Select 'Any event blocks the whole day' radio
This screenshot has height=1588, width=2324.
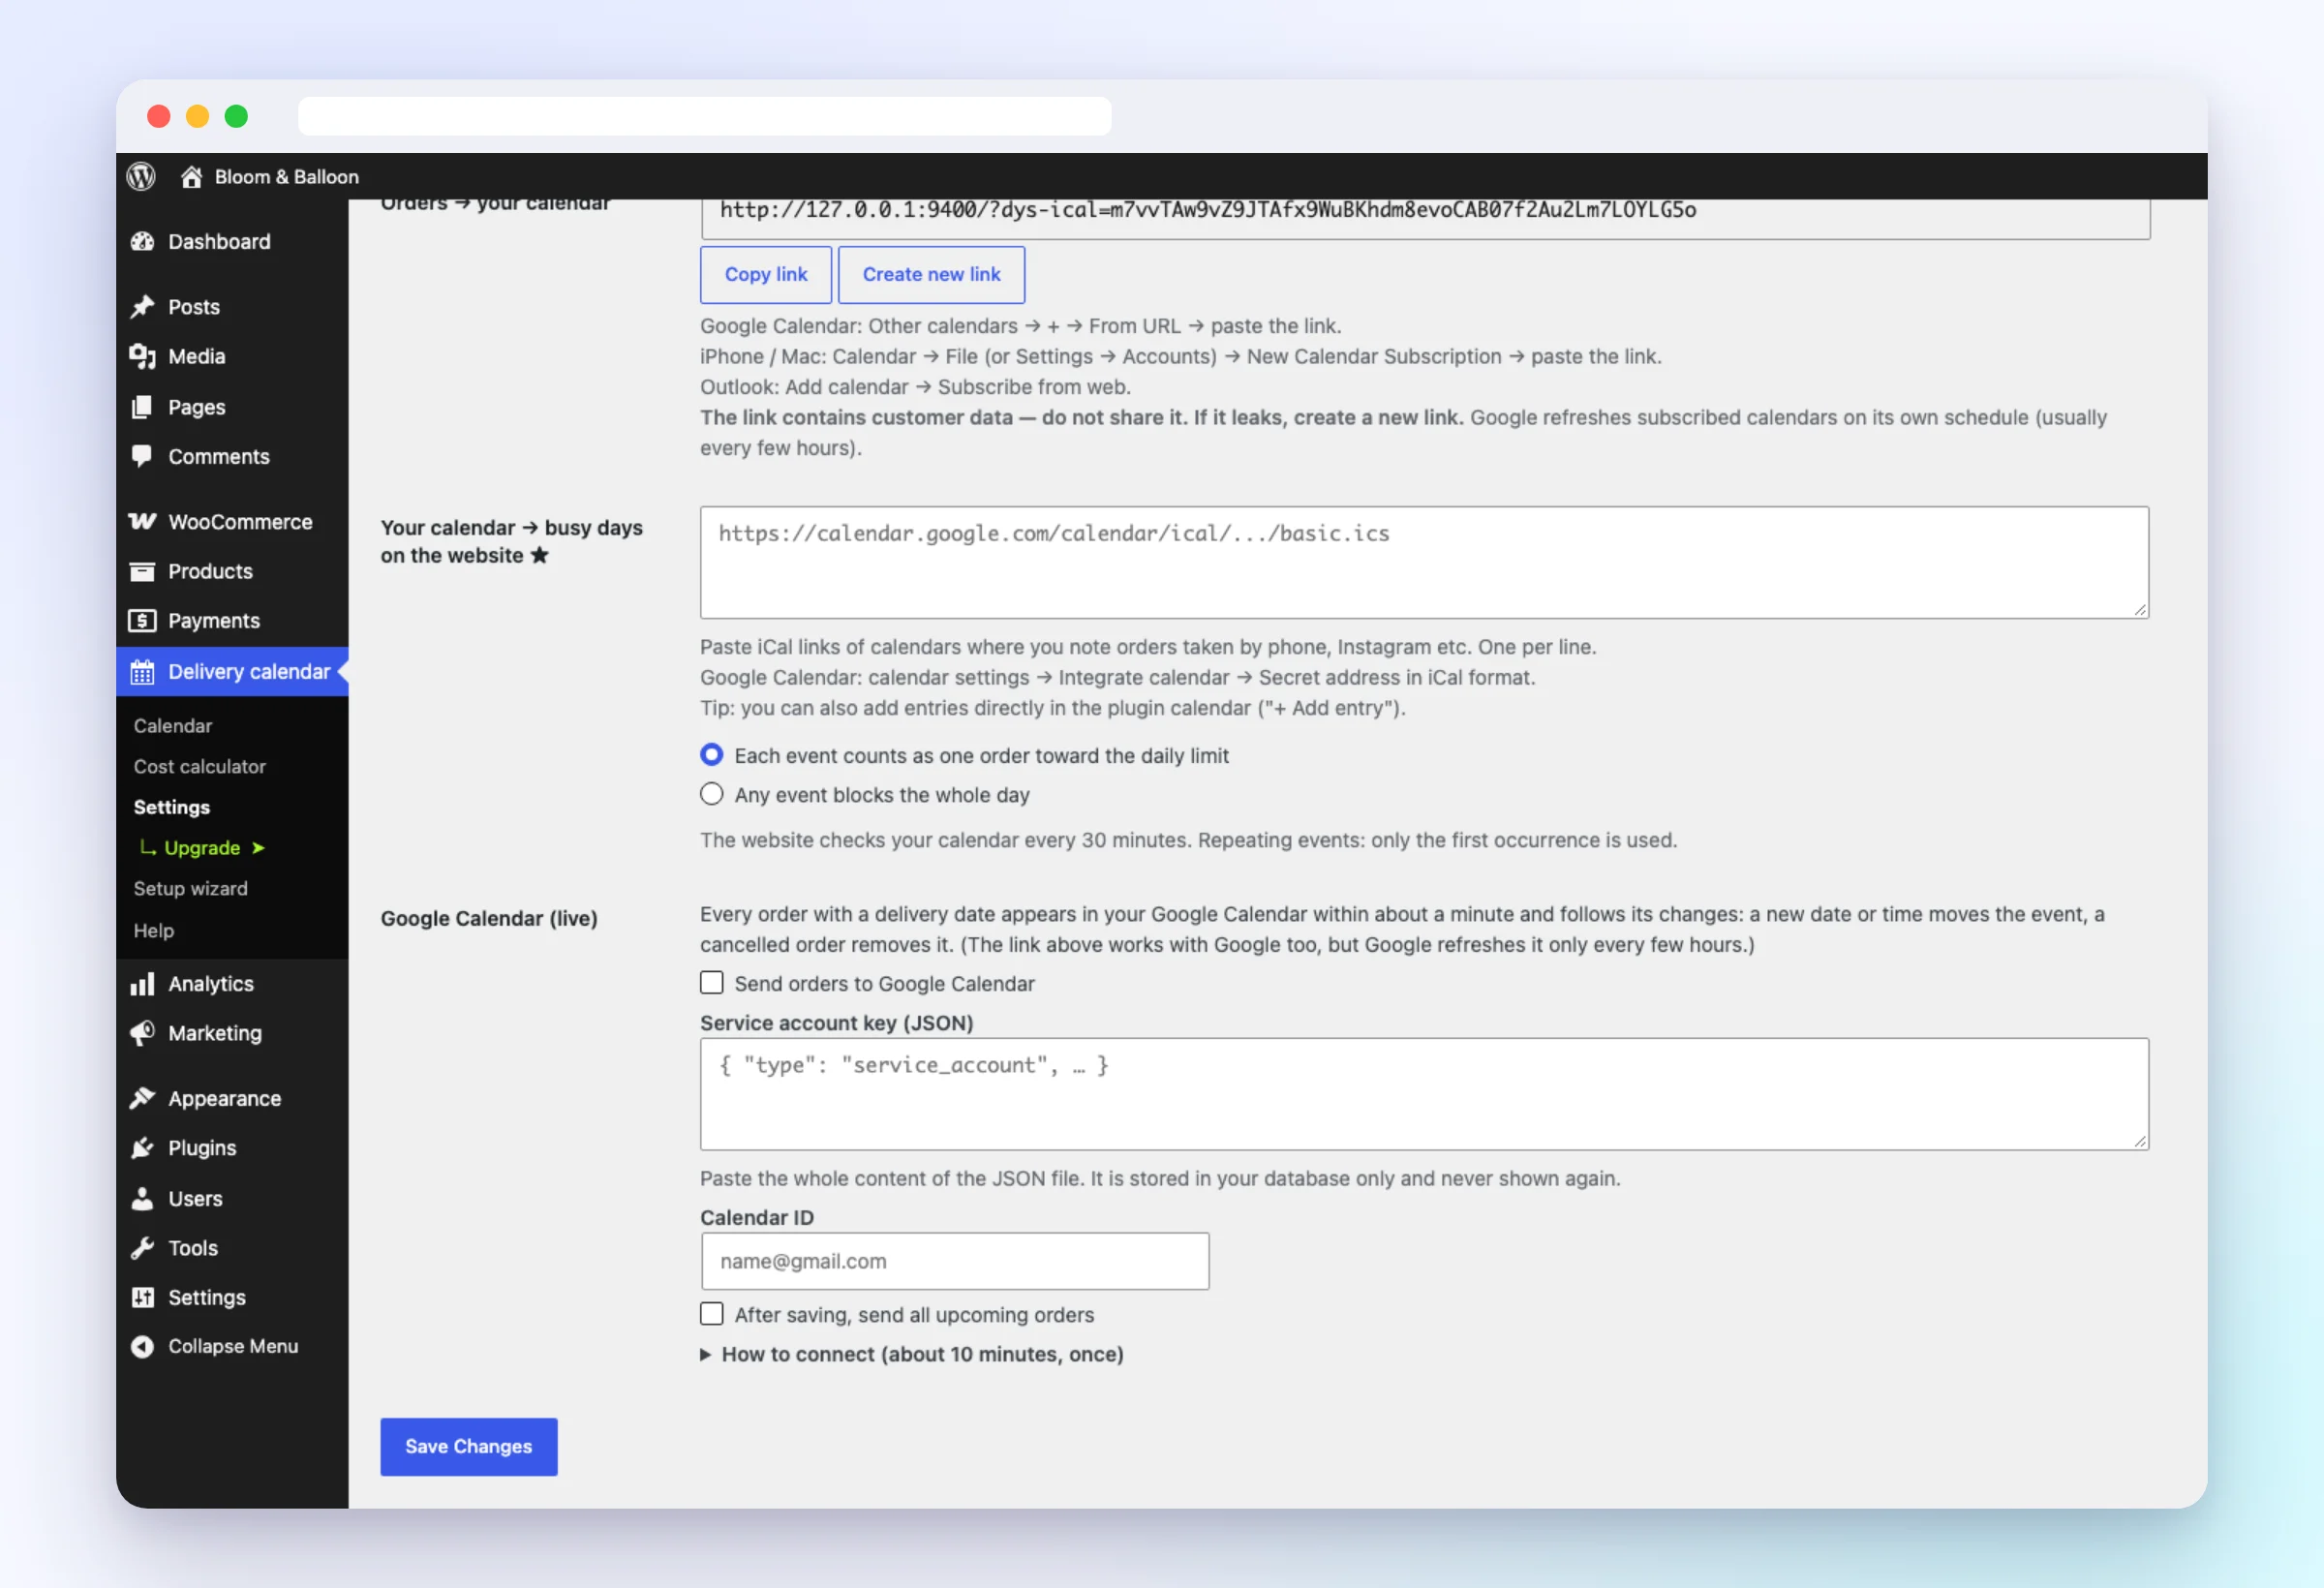tap(711, 794)
